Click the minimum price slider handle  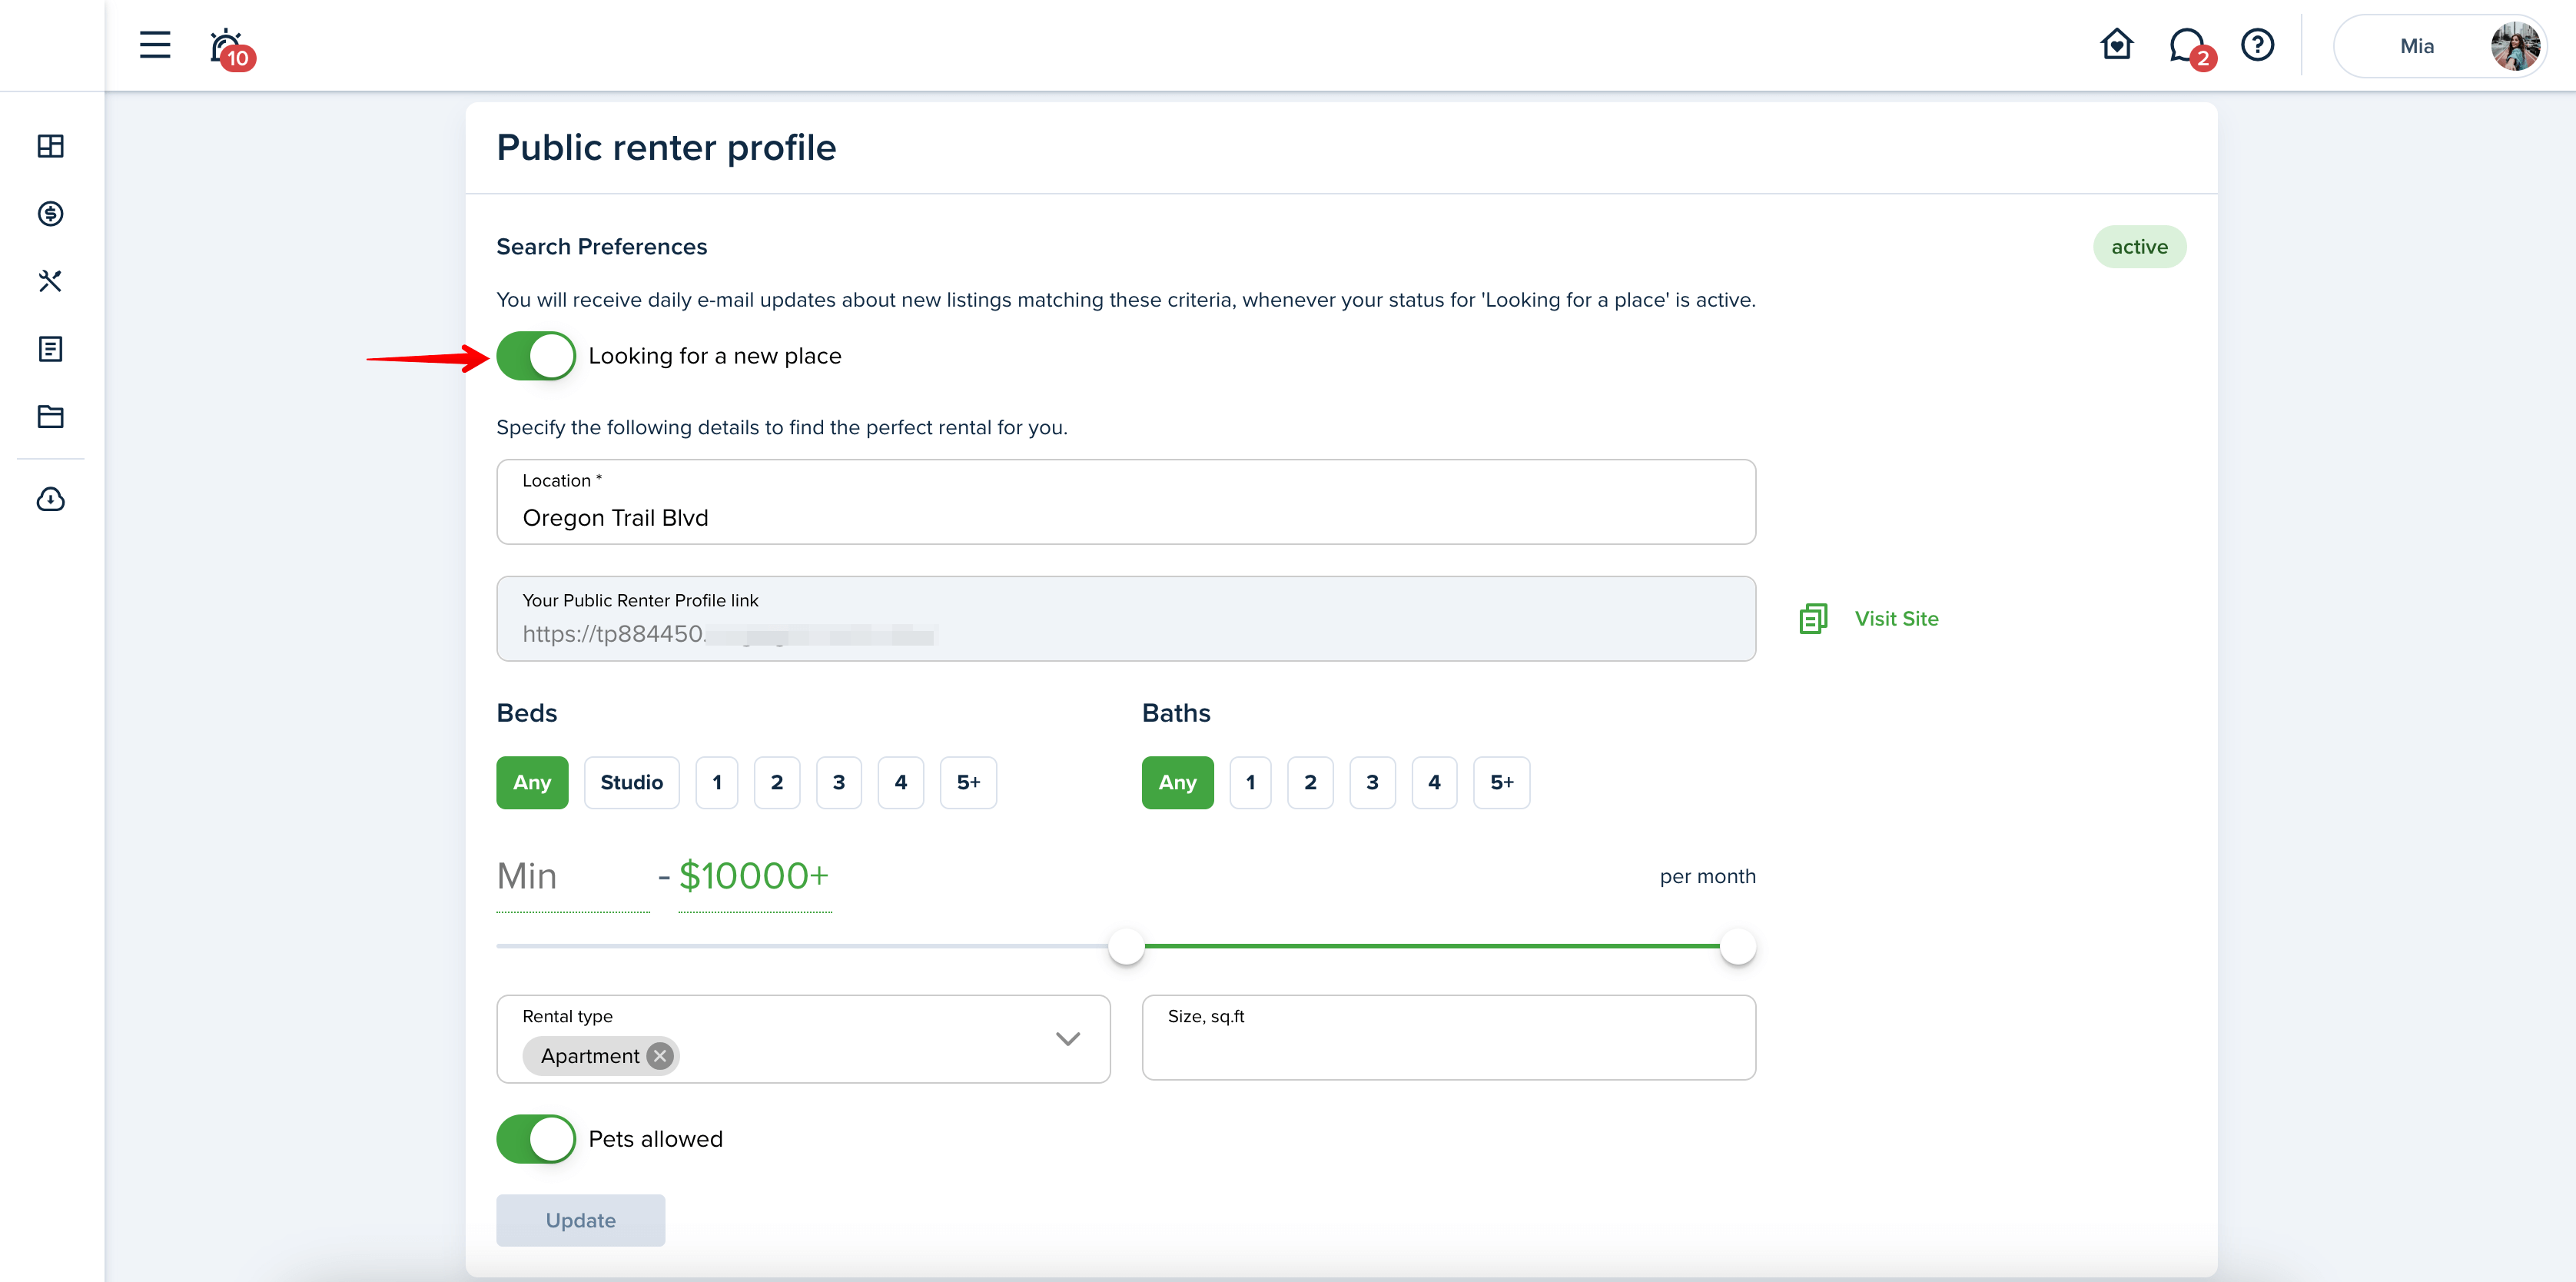click(1126, 946)
